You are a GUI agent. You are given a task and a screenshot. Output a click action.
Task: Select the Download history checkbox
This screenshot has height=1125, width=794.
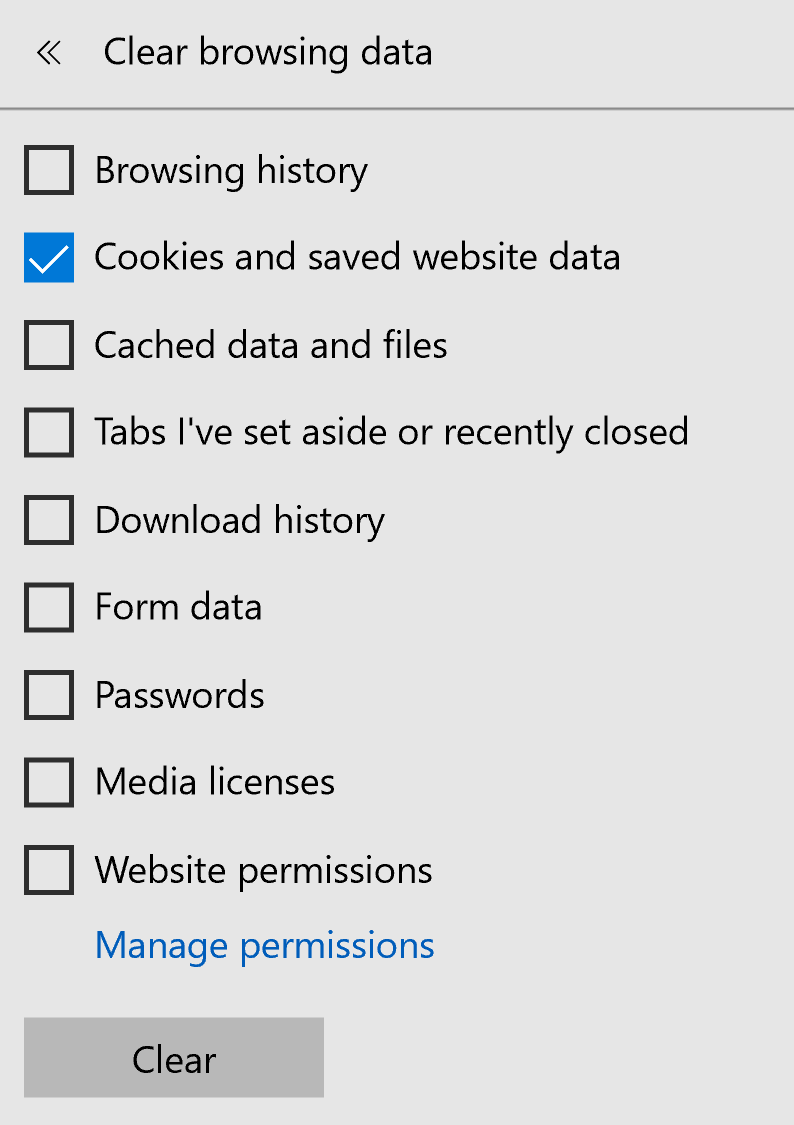tap(49, 520)
